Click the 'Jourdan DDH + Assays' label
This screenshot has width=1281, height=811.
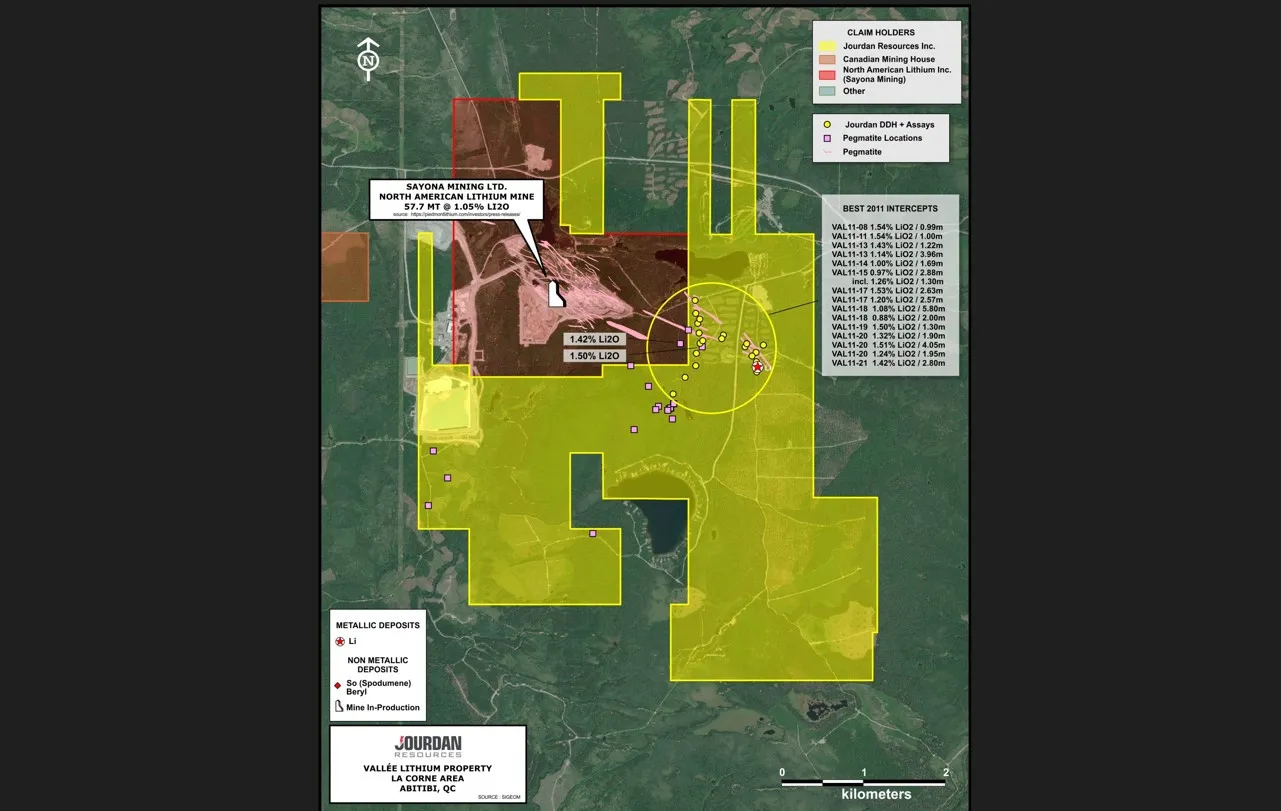[x=890, y=124]
